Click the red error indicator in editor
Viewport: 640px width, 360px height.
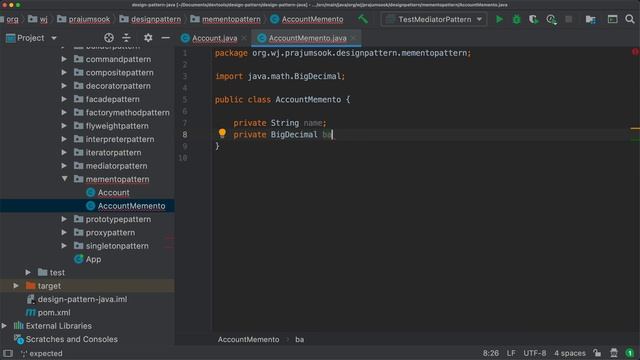(635, 52)
